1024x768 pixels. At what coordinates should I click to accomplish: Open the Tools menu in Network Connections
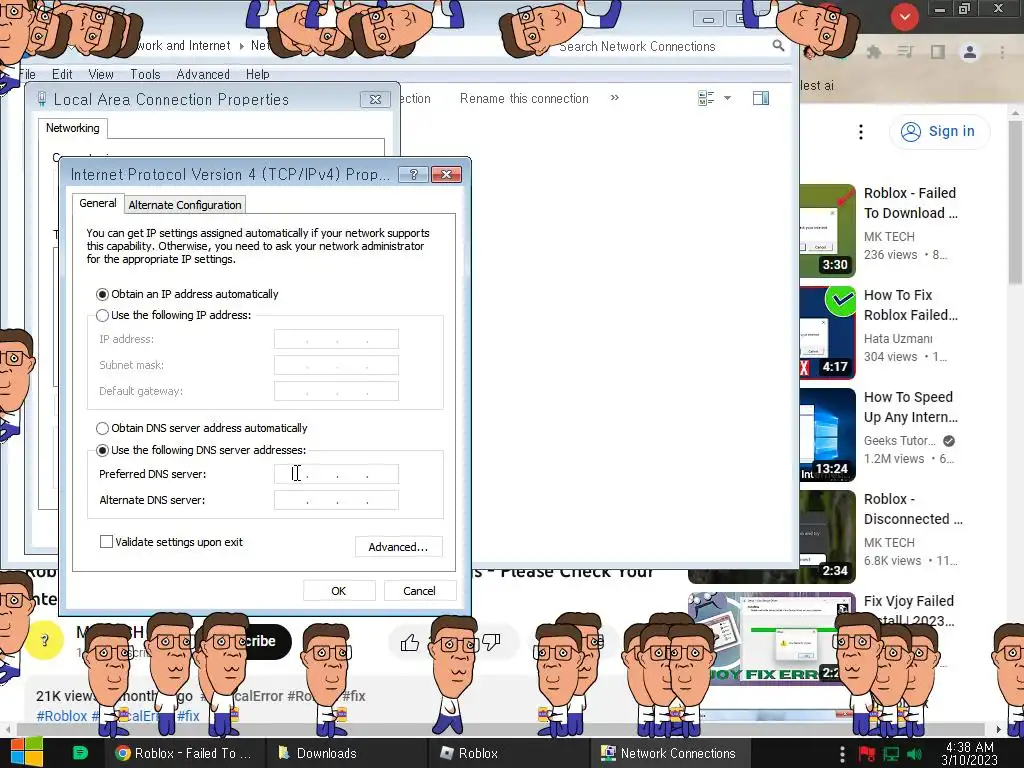145,74
